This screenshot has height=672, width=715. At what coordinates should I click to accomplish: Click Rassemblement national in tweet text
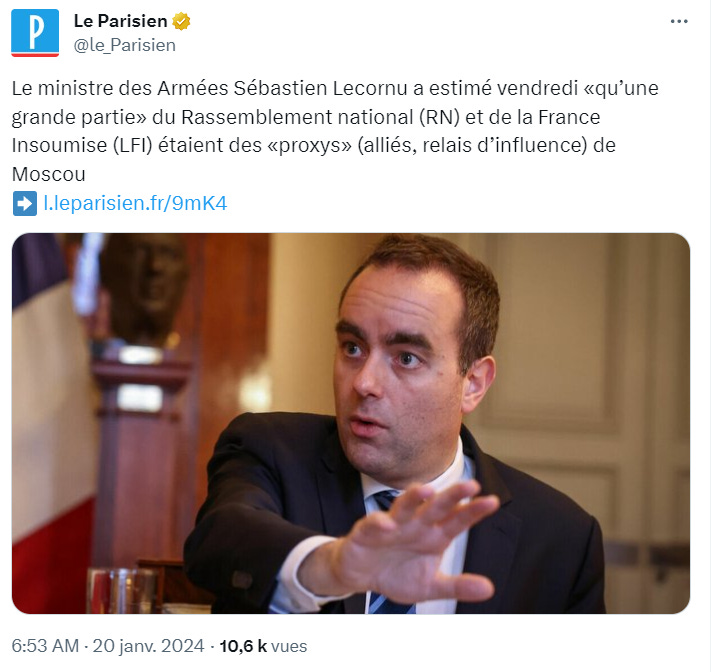297,117
